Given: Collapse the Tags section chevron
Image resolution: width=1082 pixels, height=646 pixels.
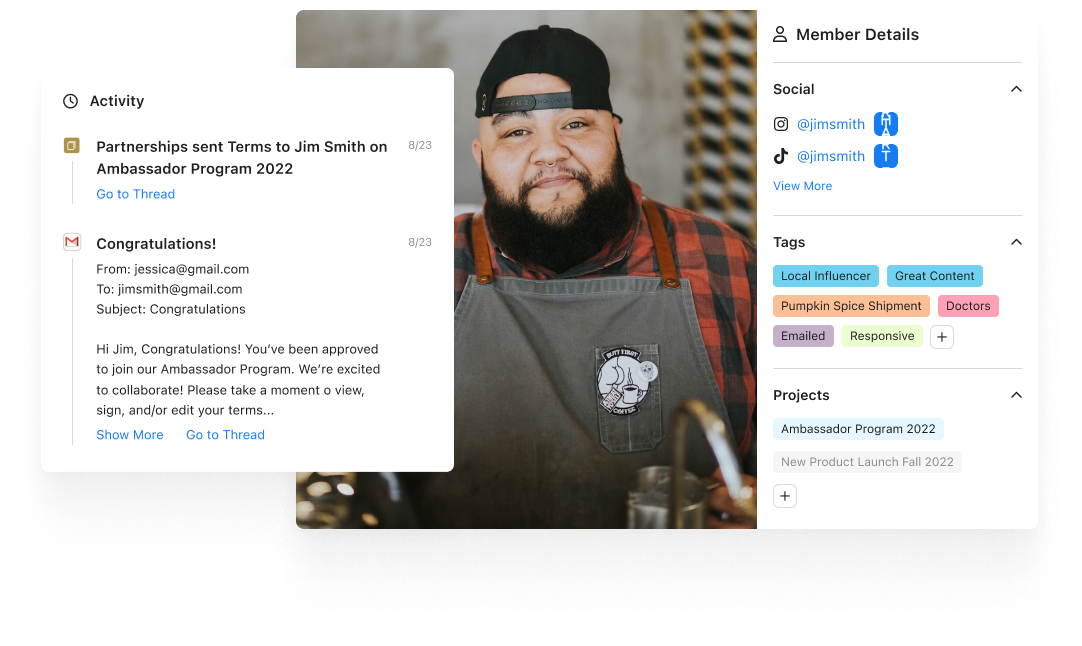Looking at the screenshot, I should click(x=1016, y=242).
